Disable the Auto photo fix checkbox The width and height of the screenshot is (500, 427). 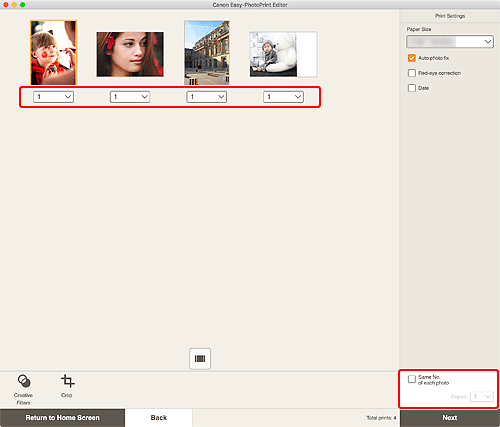pos(412,58)
